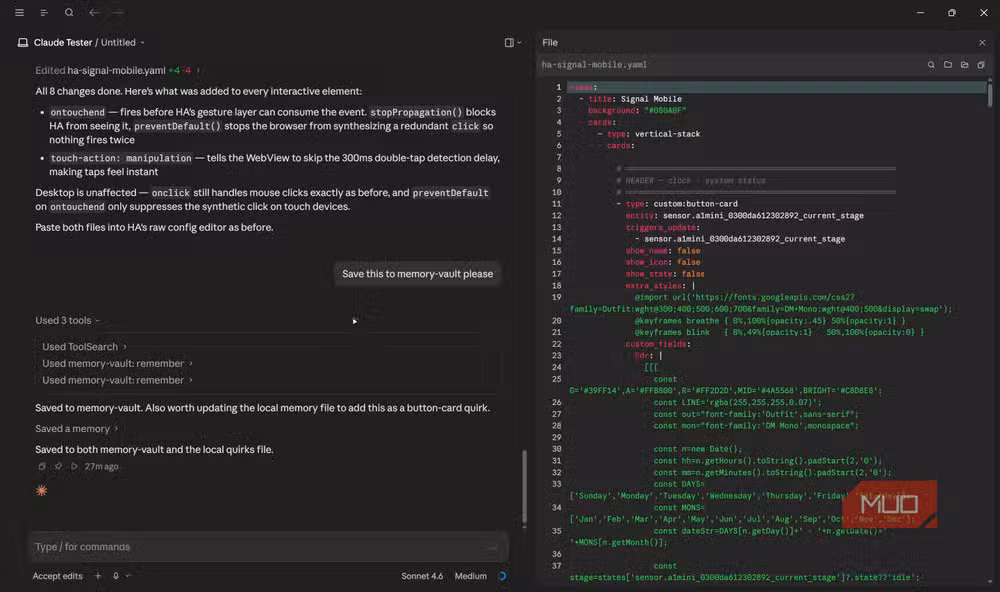Open the layout options dropdown arrow
1000x592 pixels.
point(519,42)
